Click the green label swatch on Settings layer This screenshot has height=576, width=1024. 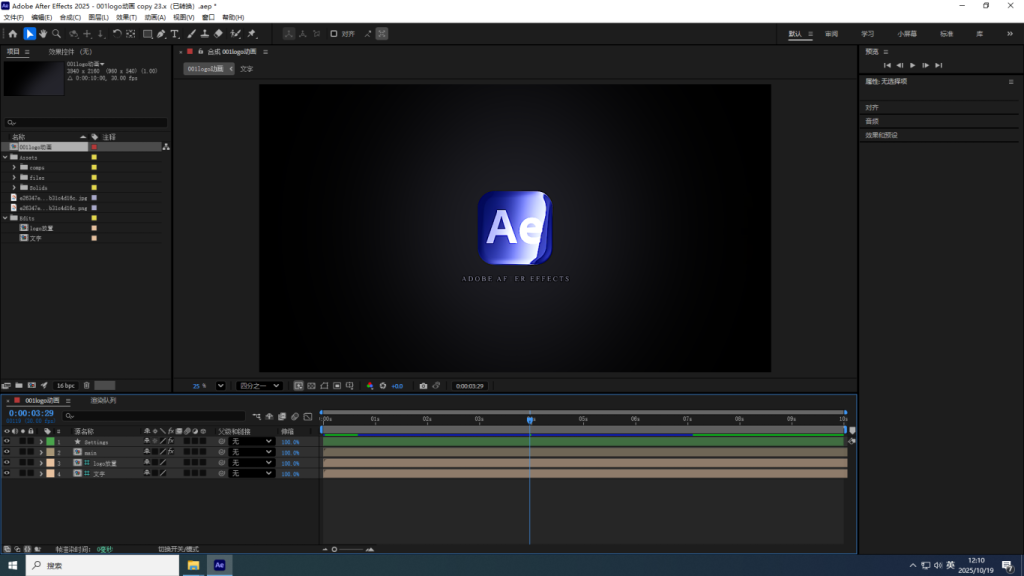[x=50, y=440]
